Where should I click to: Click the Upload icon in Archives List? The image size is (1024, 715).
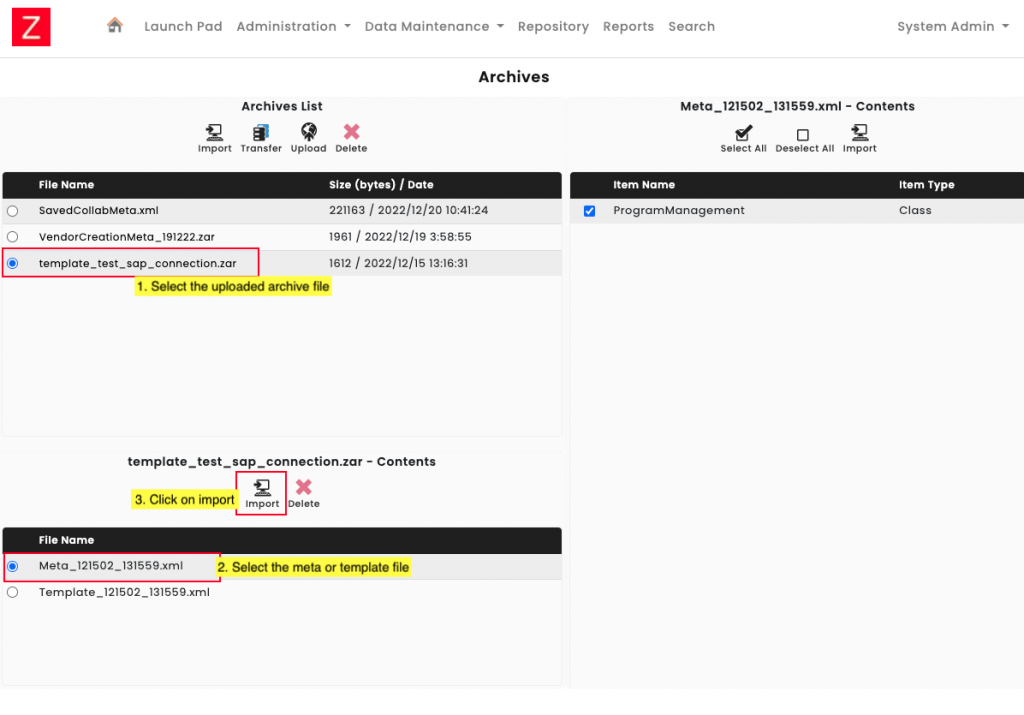coord(308,137)
